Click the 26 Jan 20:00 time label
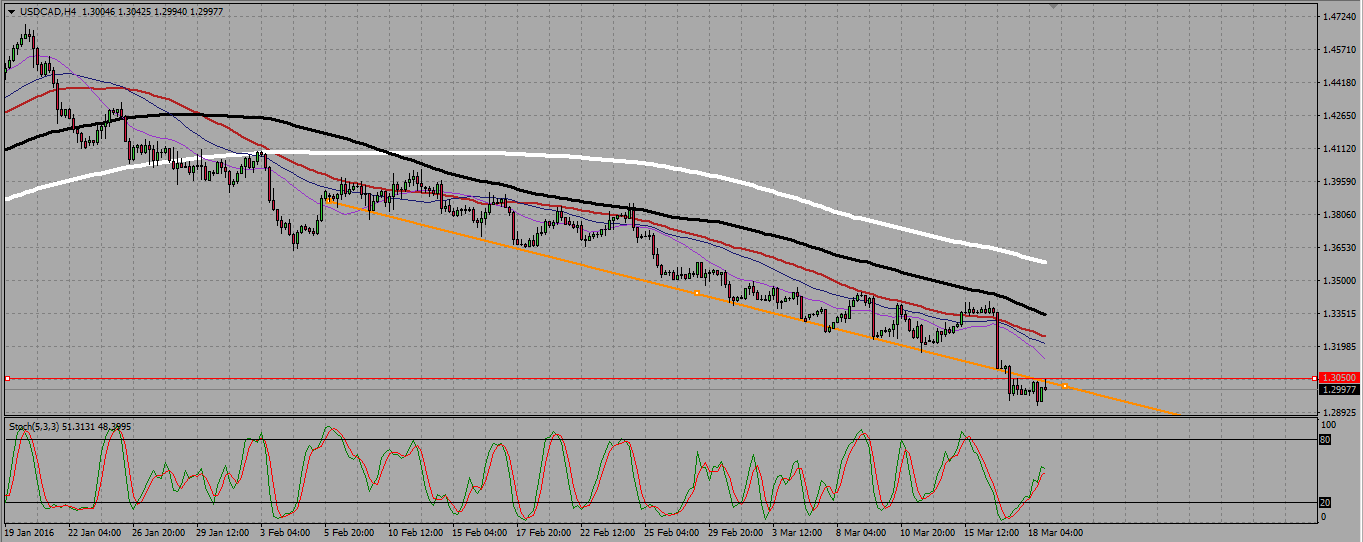Screen dimensions: 1363x542 (x=159, y=532)
